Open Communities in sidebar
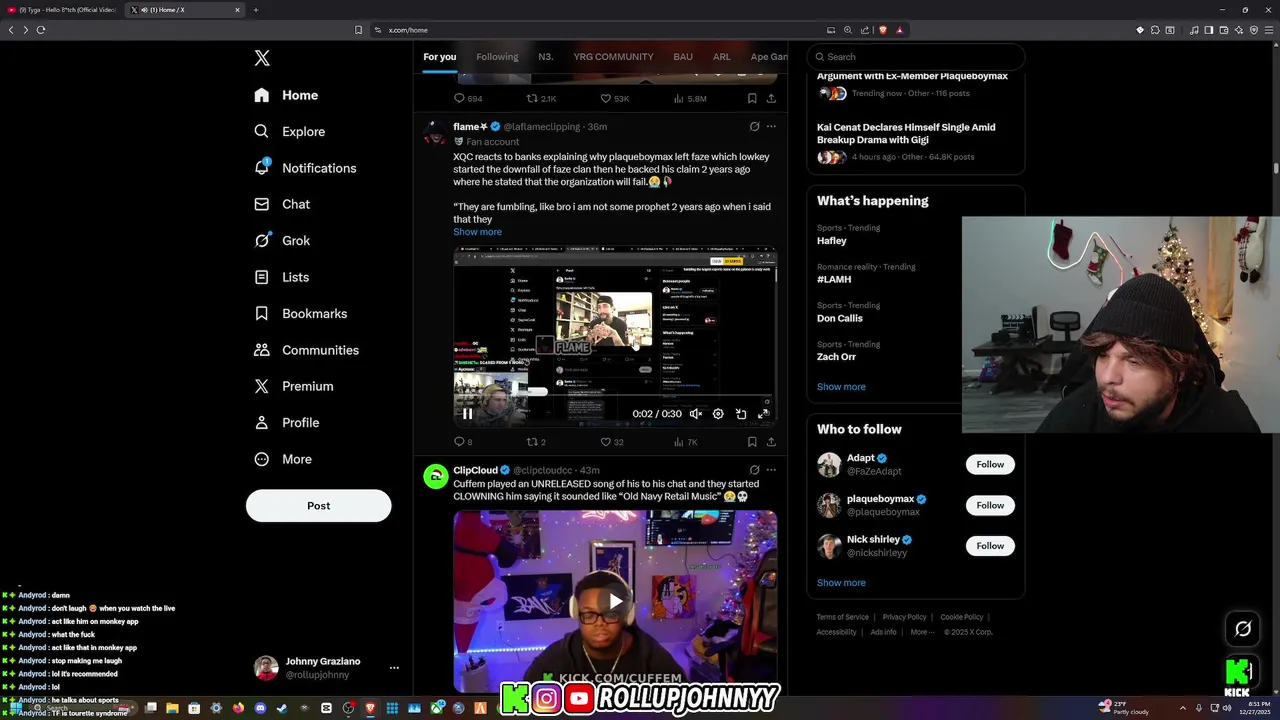 pyautogui.click(x=306, y=350)
